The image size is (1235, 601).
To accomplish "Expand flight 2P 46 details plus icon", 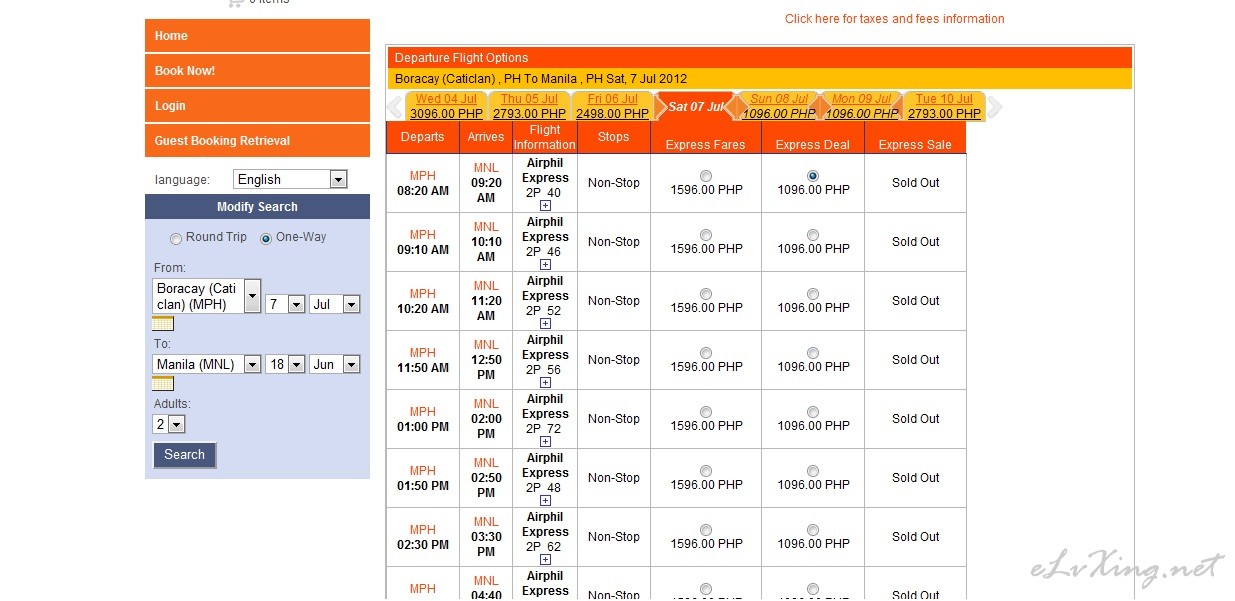I will click(545, 265).
